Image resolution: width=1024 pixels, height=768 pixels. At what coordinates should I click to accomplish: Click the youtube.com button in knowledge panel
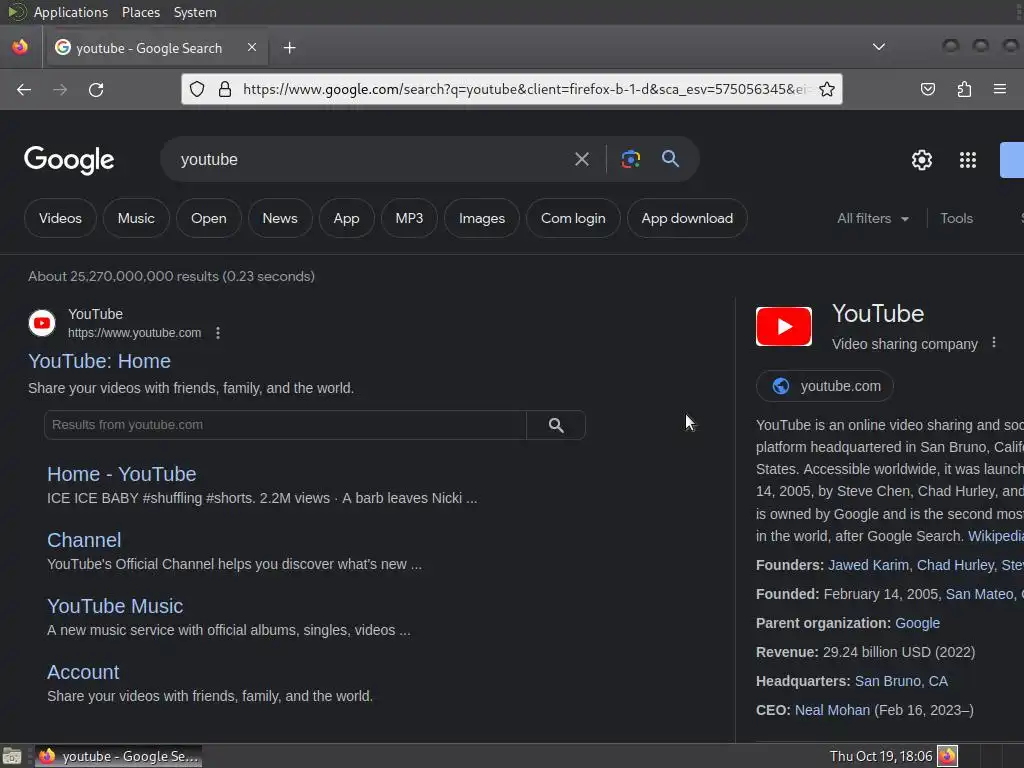pyautogui.click(x=825, y=386)
